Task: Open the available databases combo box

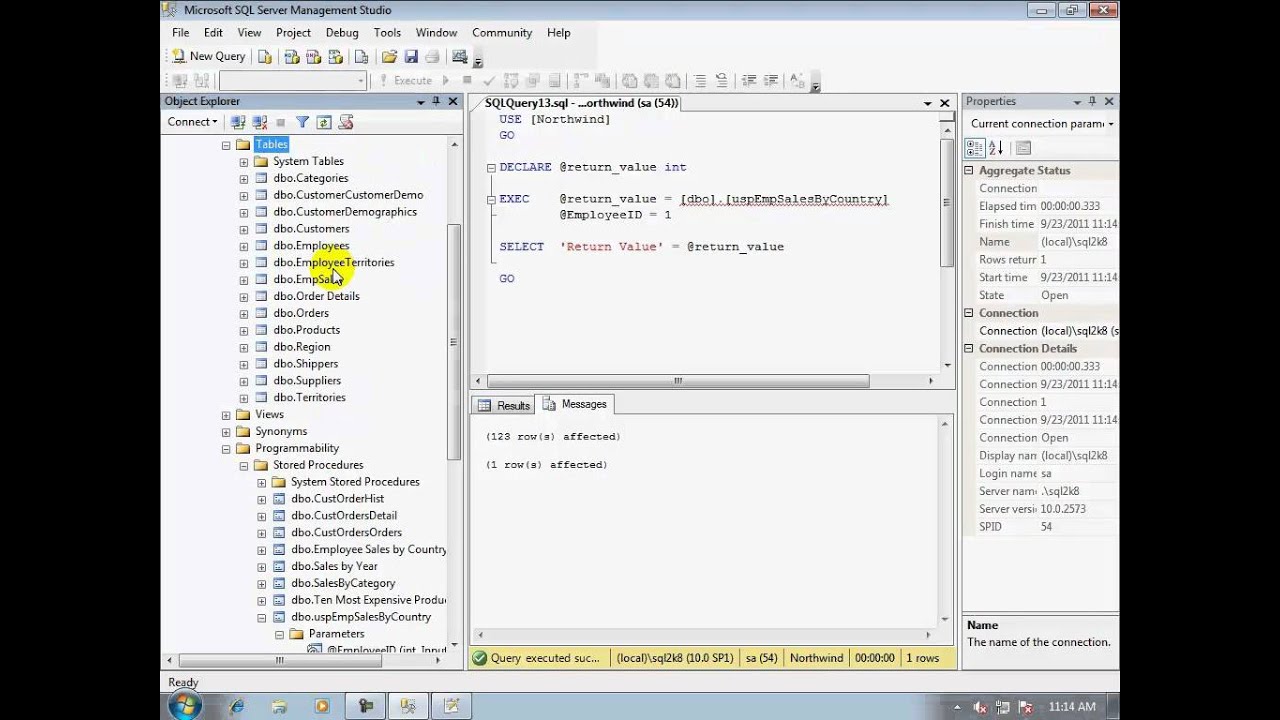Action: (x=293, y=81)
